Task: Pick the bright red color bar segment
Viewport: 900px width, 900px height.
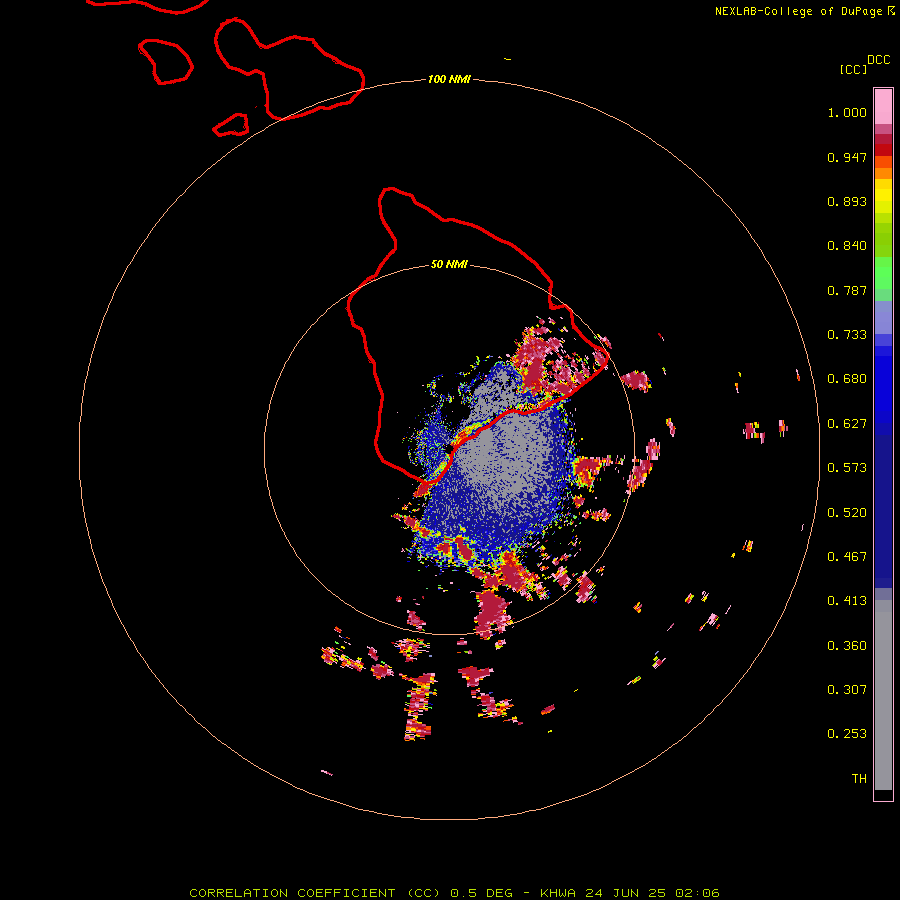Action: pyautogui.click(x=883, y=150)
